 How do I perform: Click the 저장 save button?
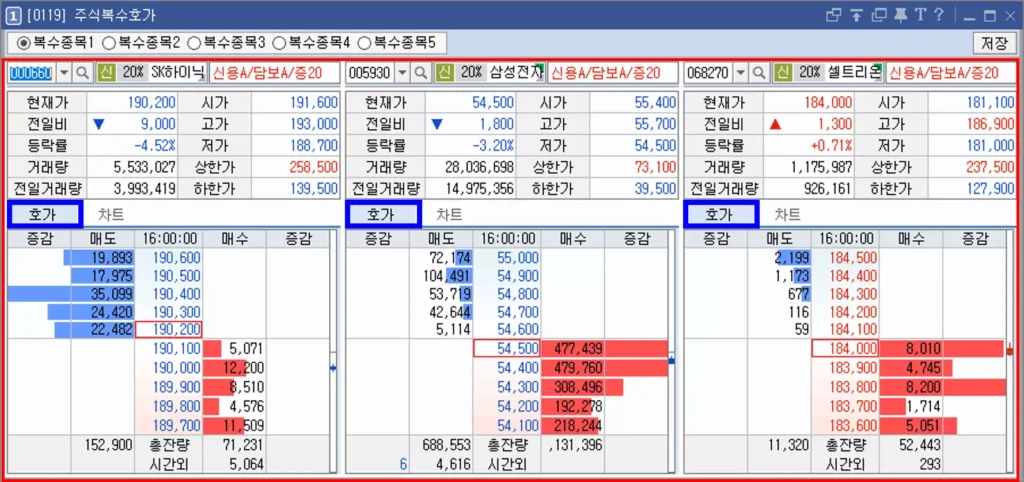994,44
